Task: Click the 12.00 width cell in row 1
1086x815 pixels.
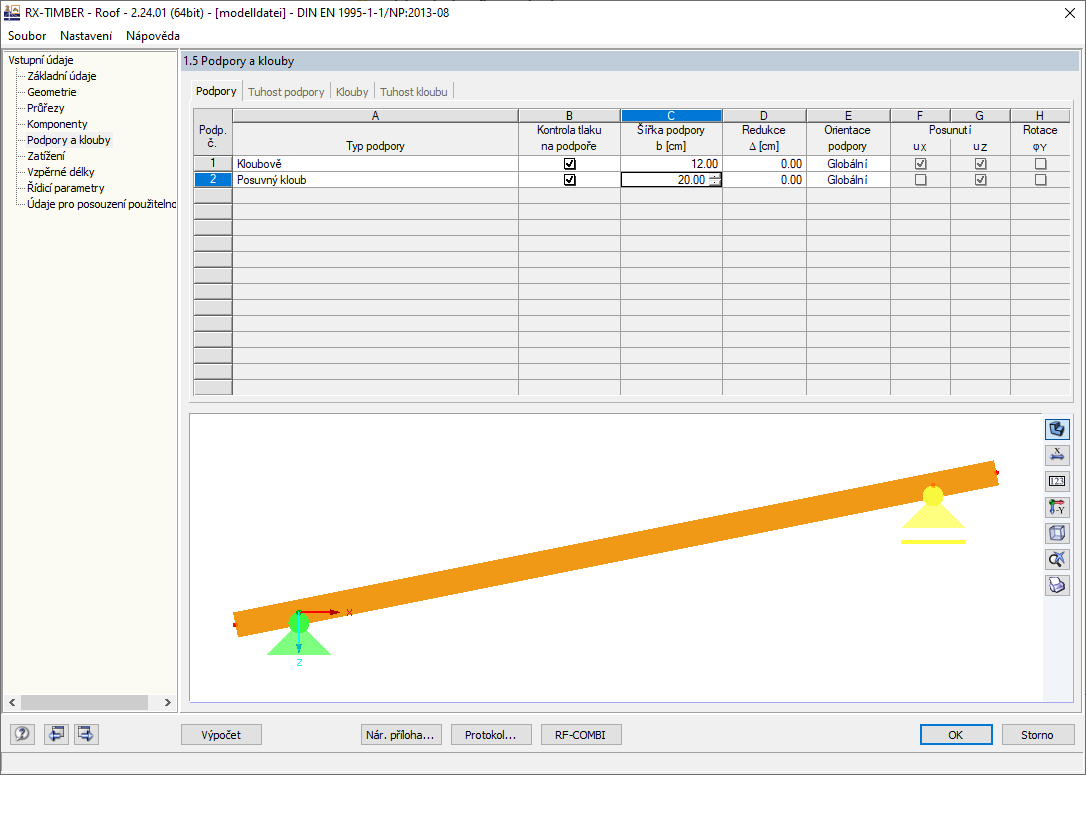Action: coord(671,164)
